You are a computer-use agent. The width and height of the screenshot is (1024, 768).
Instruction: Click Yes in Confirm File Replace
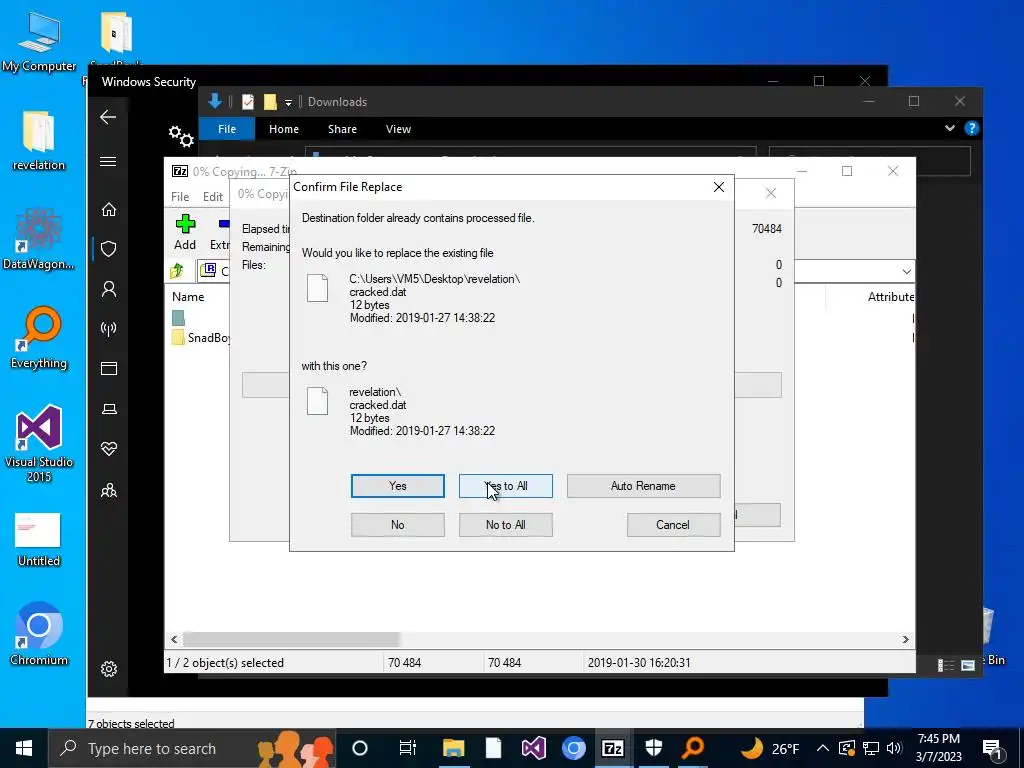(397, 486)
